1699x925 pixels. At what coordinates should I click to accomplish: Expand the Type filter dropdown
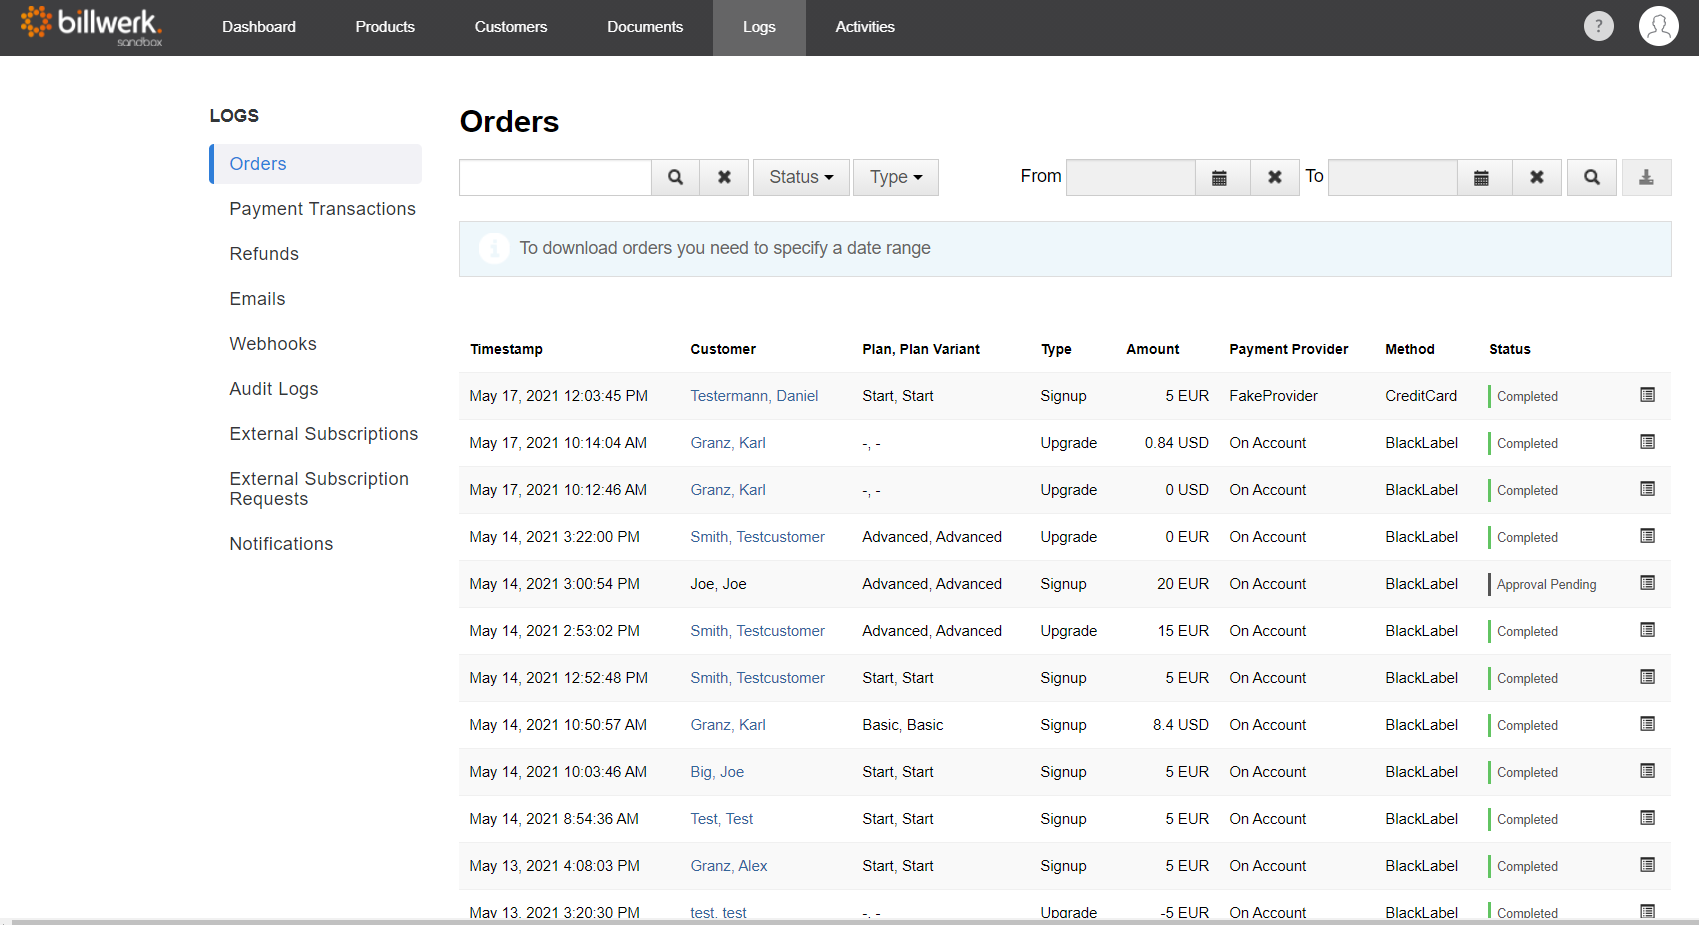[896, 177]
